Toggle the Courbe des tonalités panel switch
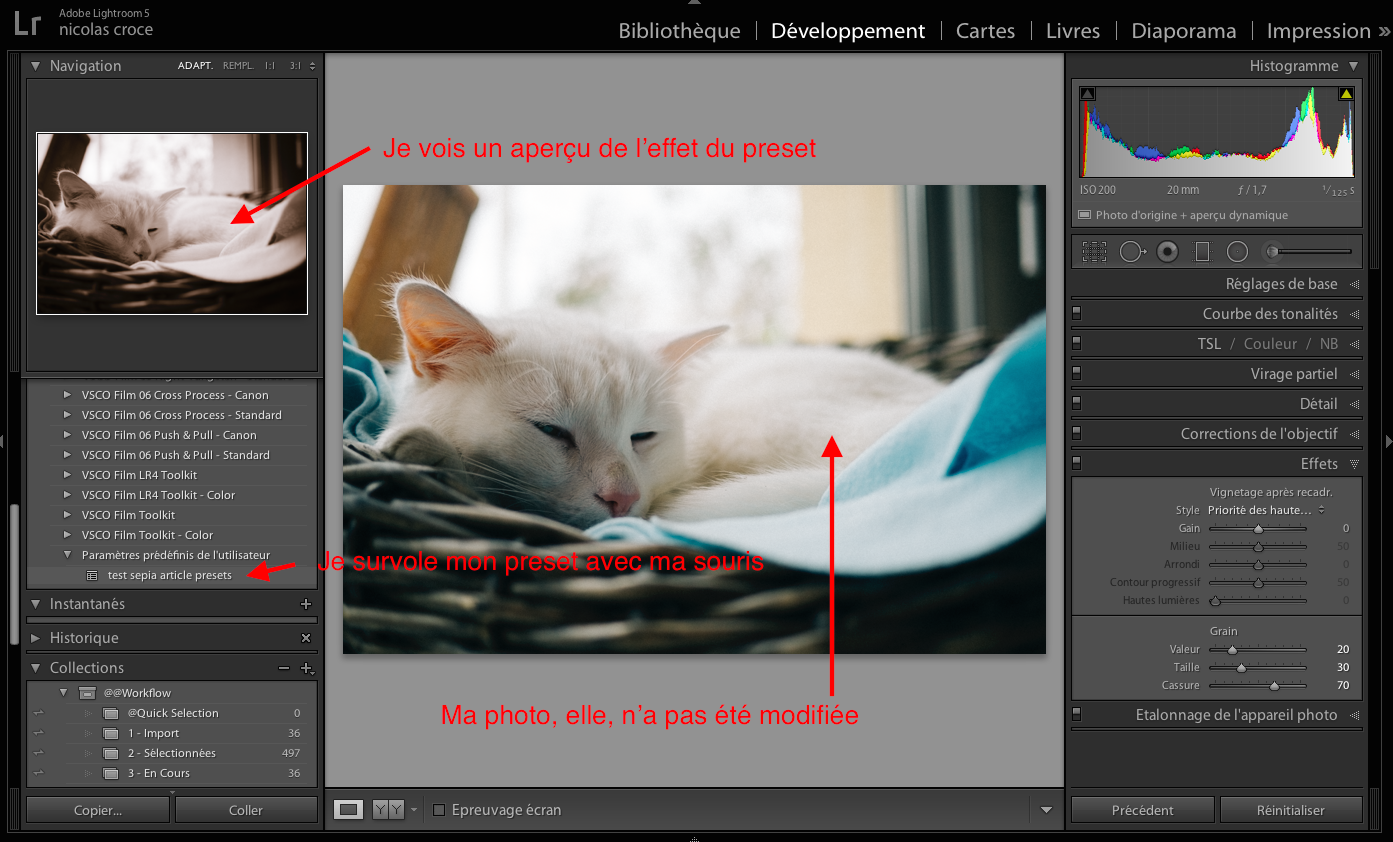1393x842 pixels. tap(1077, 314)
